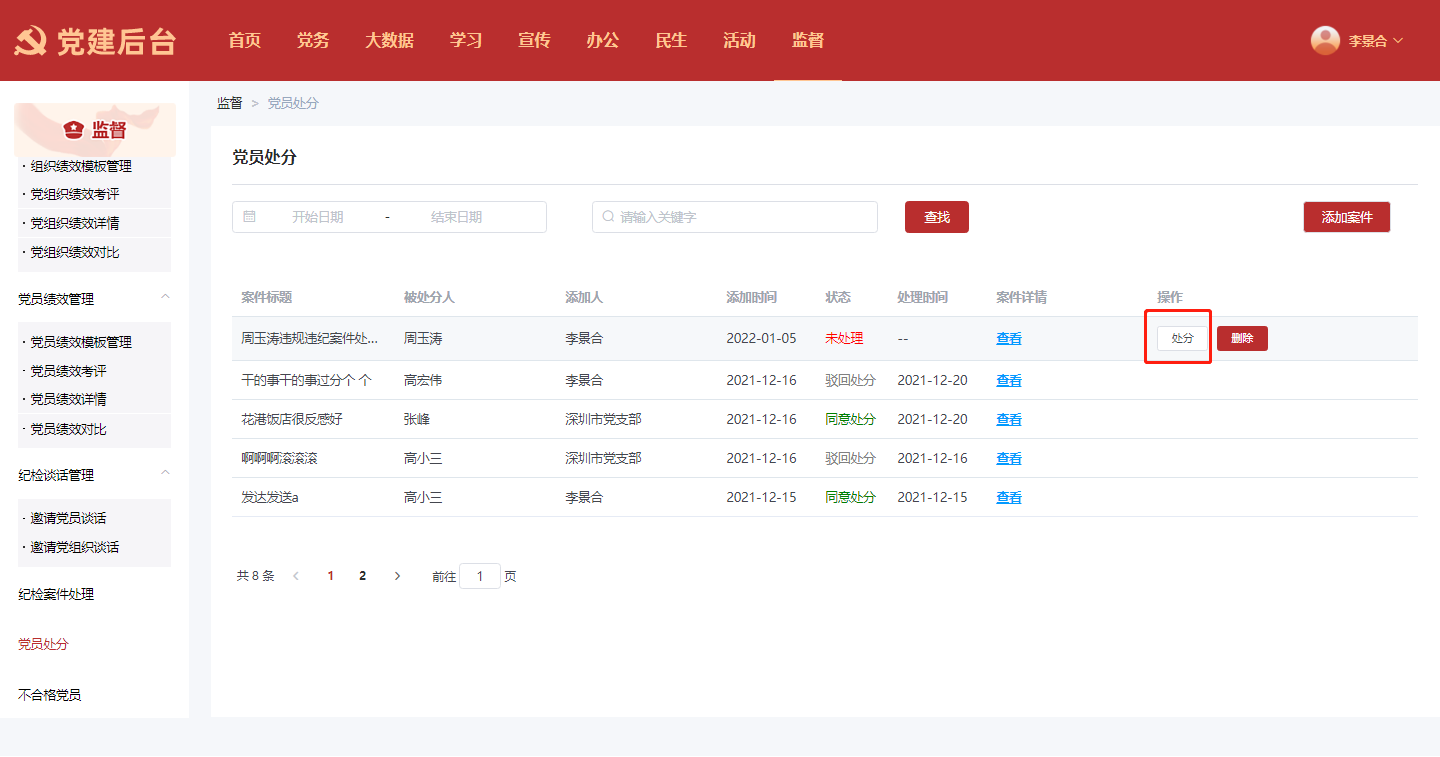
Task: Collapse the 党员绩效管理 section
Action: [165, 298]
